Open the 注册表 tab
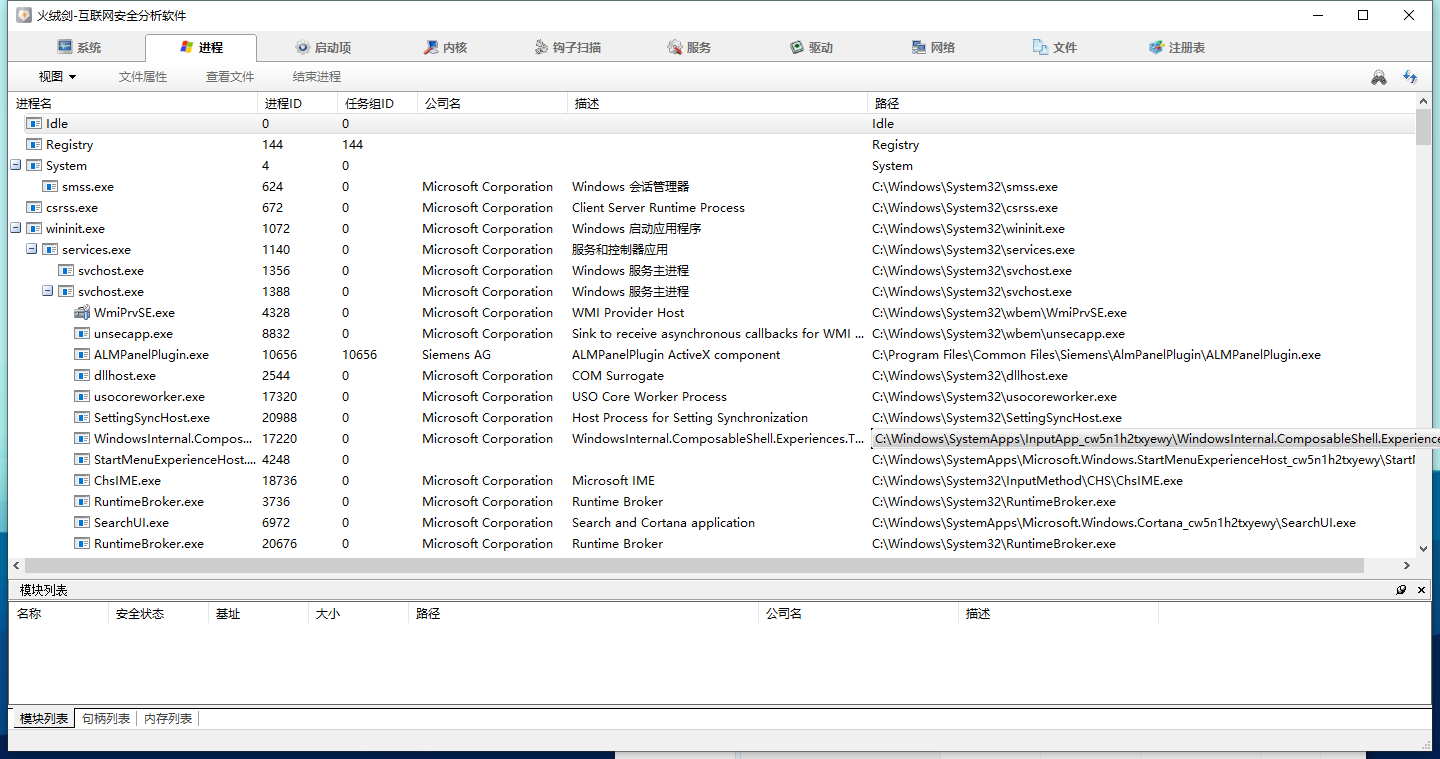This screenshot has height=759, width=1440. tap(1177, 47)
